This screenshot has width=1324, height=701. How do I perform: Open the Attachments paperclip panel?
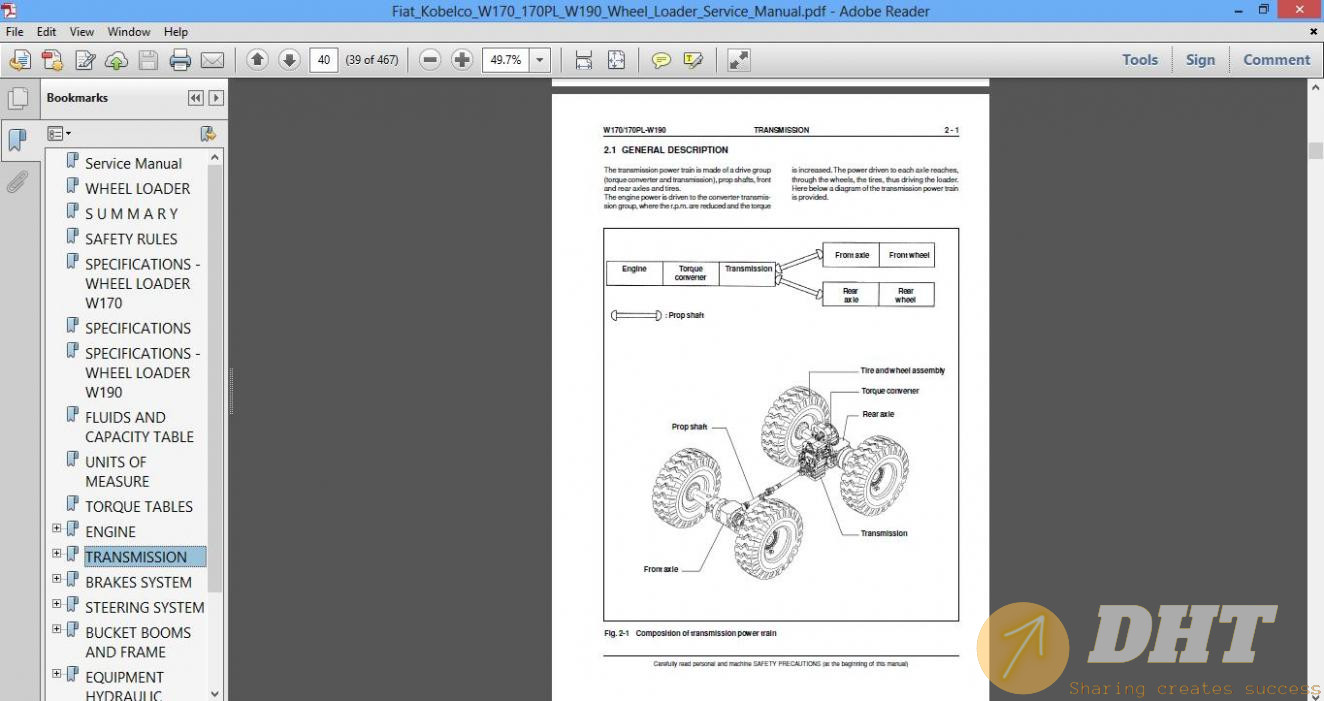click(x=17, y=181)
